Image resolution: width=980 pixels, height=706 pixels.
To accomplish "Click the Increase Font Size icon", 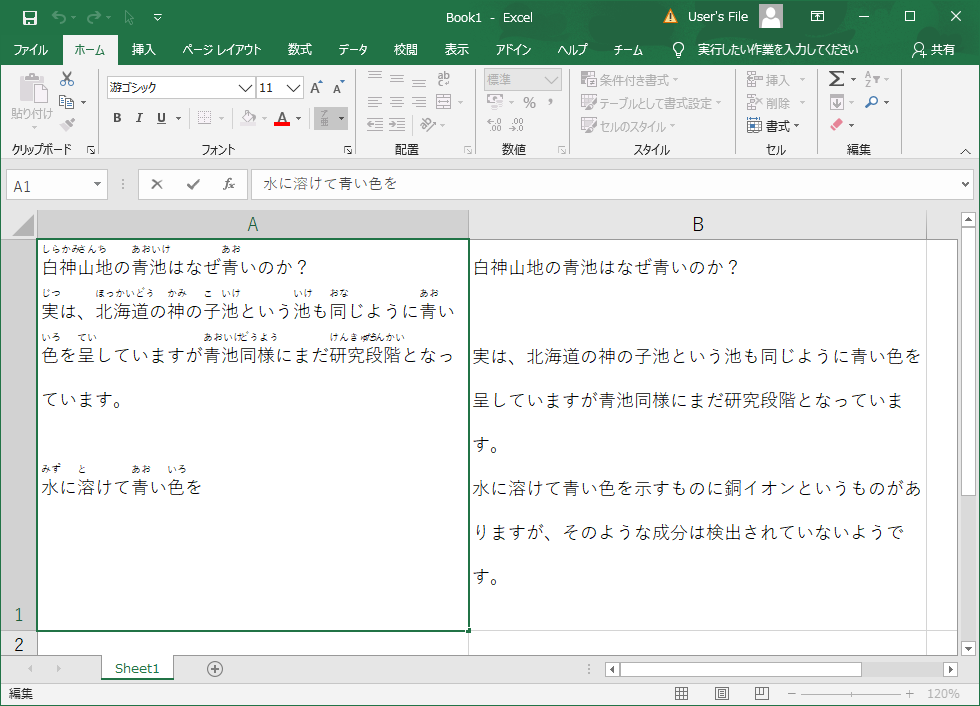I will pos(317,88).
